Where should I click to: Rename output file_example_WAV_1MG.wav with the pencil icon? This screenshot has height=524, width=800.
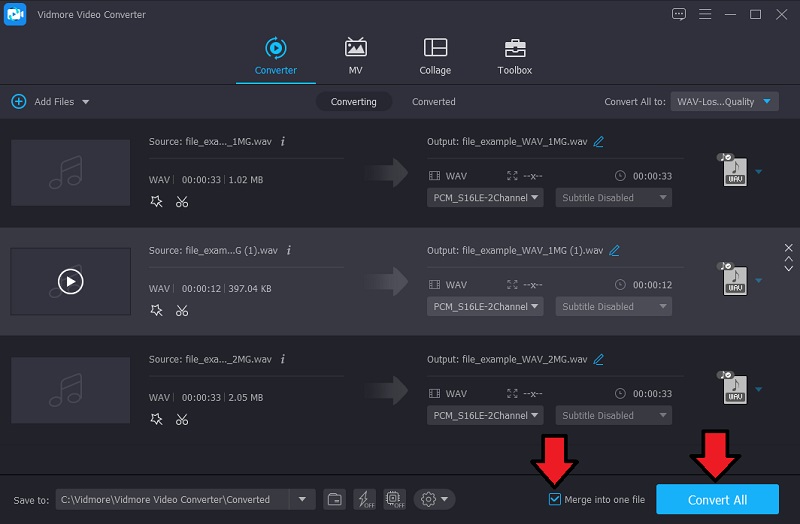[599, 142]
